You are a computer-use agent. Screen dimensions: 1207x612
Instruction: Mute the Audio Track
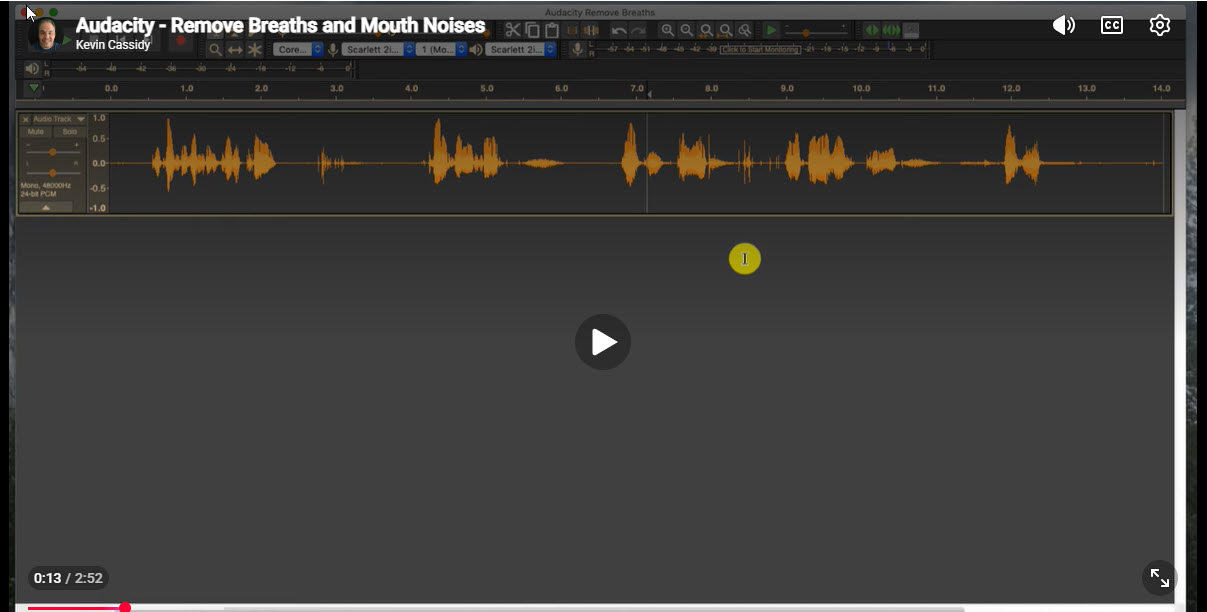pos(36,132)
